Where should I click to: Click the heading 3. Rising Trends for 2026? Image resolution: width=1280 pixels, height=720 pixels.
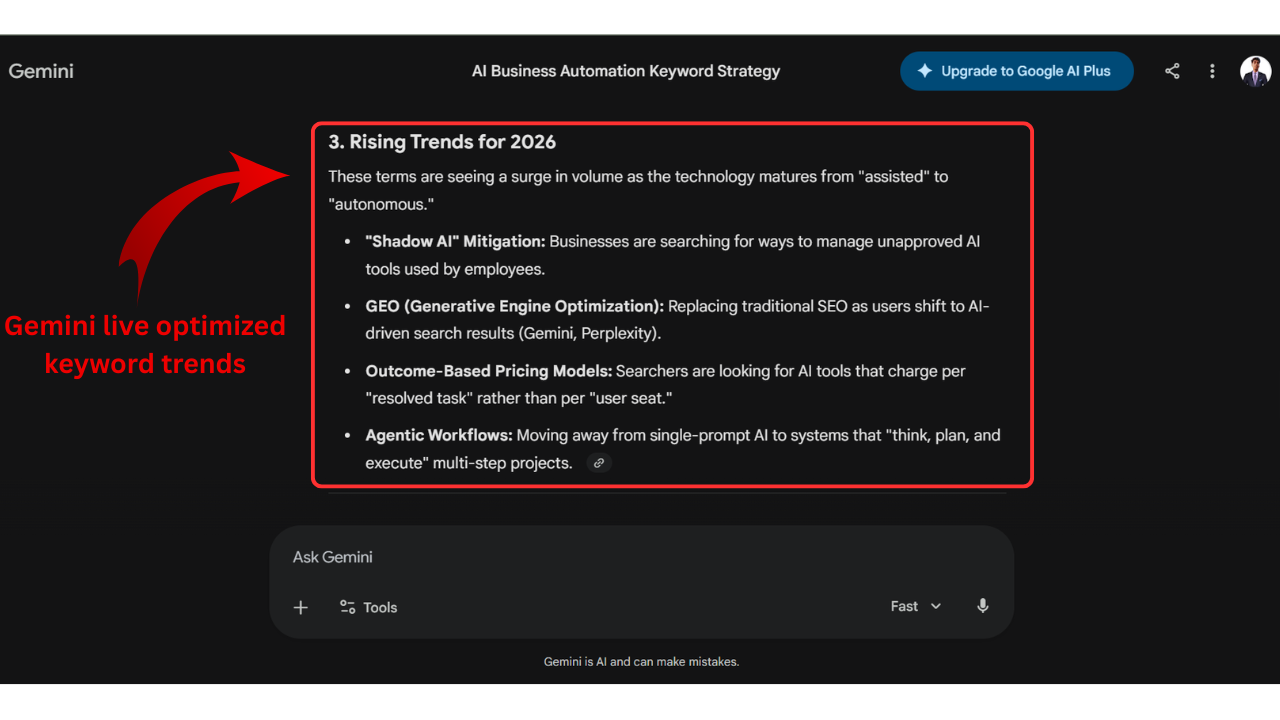(x=442, y=142)
